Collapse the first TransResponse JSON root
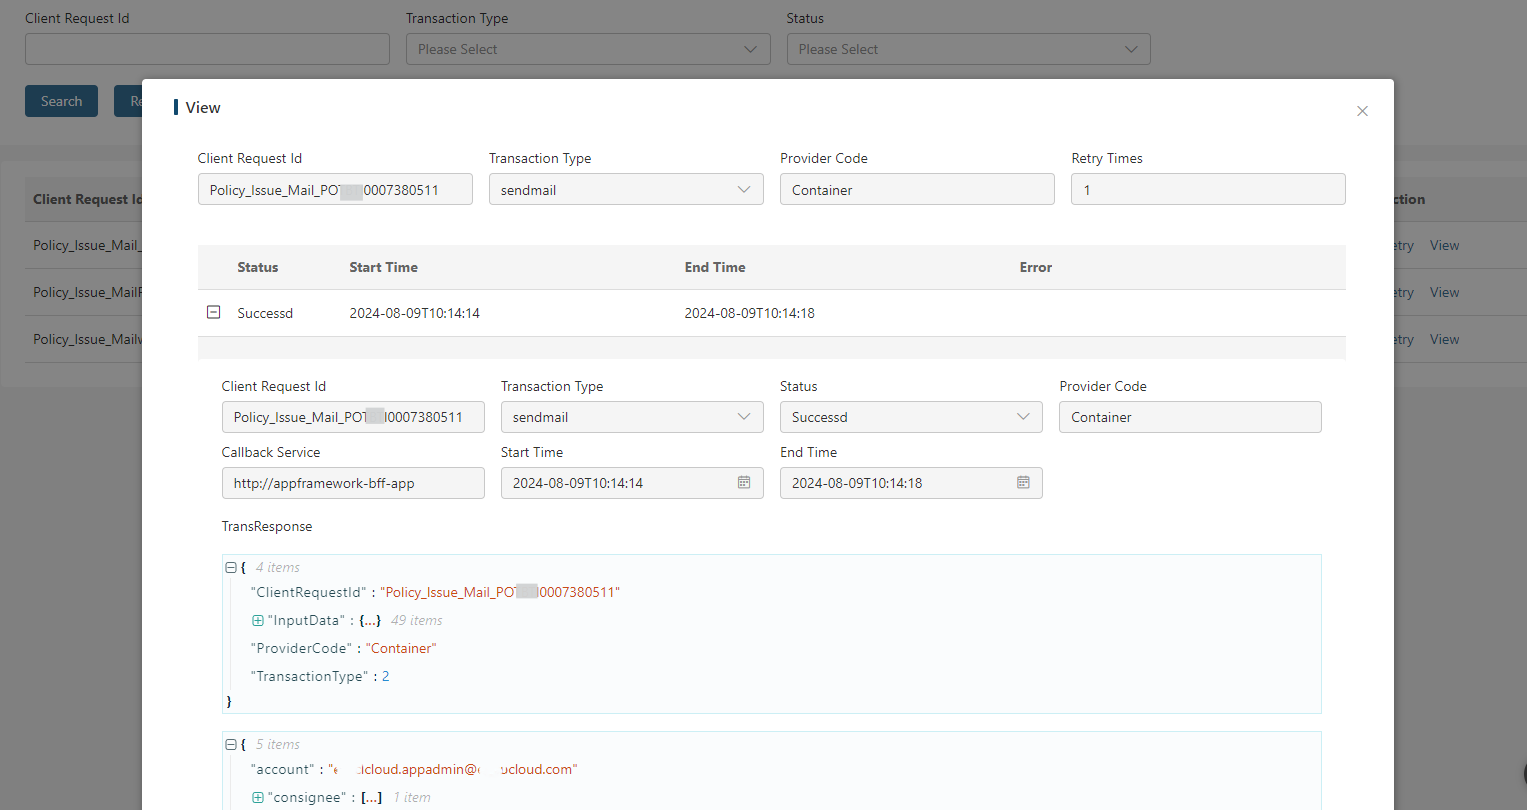The width and height of the screenshot is (1527, 810). (x=231, y=567)
